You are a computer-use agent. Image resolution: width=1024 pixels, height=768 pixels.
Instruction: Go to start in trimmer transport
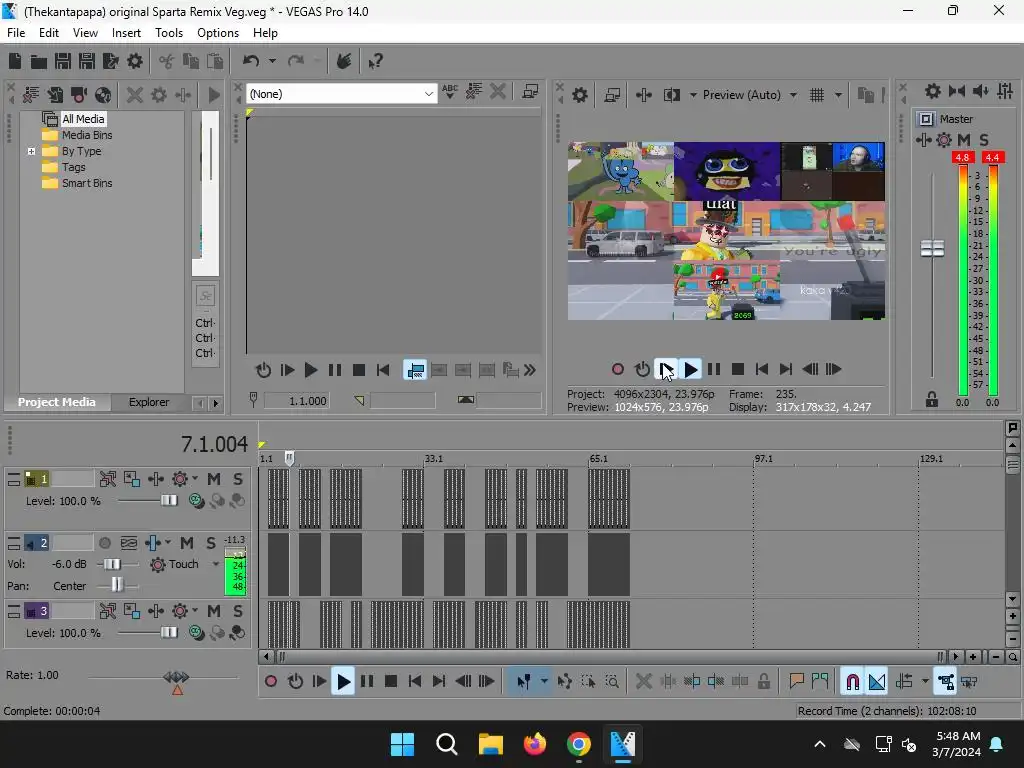pyautogui.click(x=383, y=371)
